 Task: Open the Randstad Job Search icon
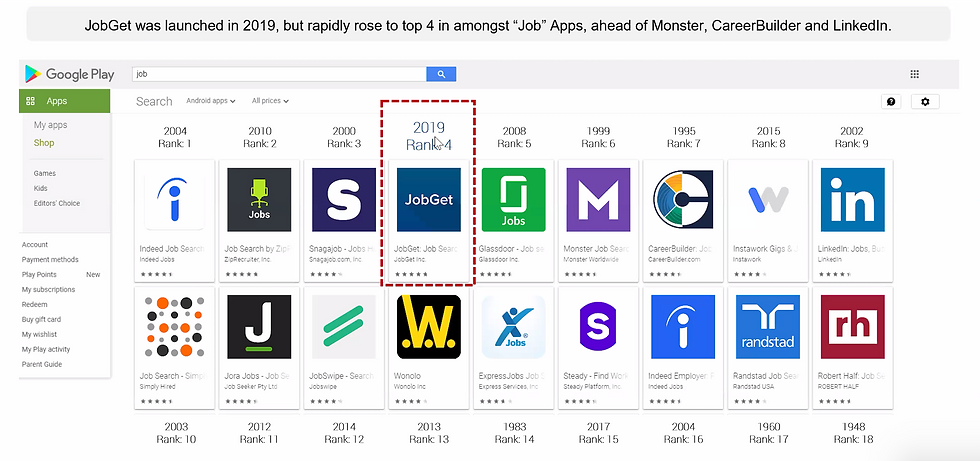[768, 327]
